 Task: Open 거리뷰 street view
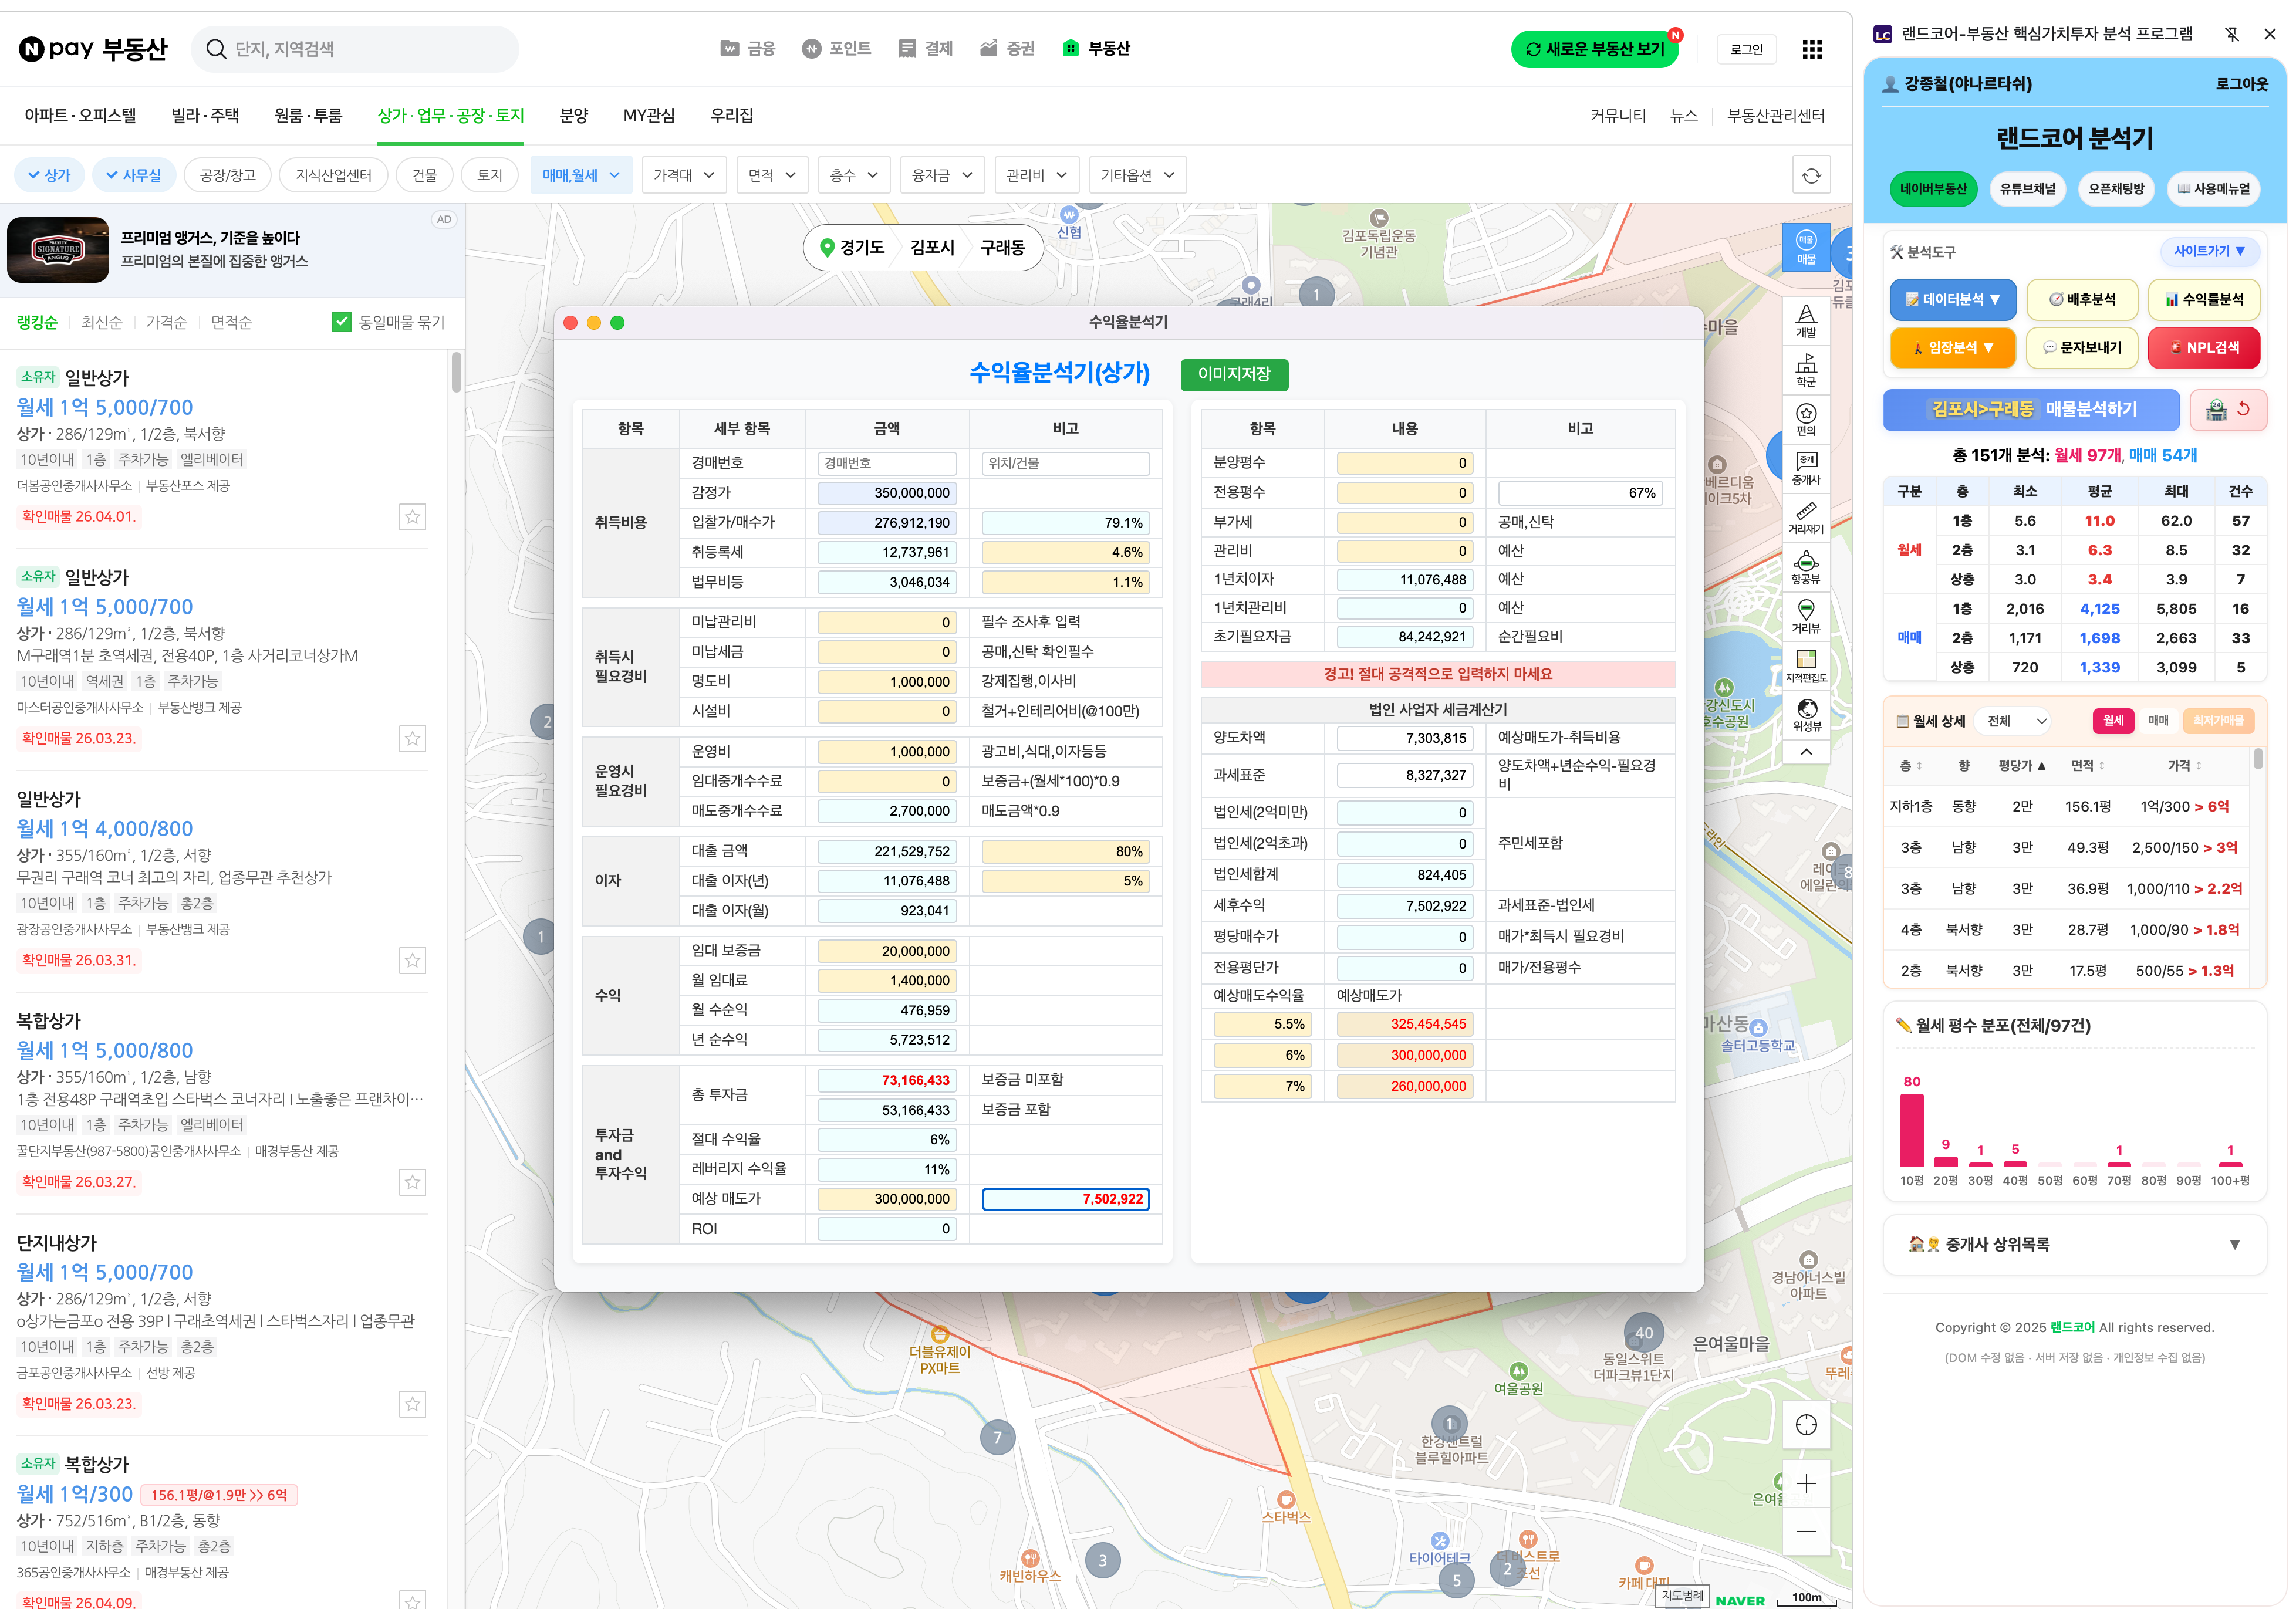(1805, 616)
